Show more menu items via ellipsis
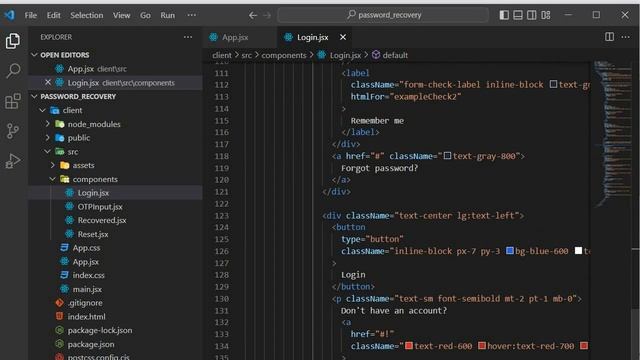 pyautogui.click(x=191, y=15)
